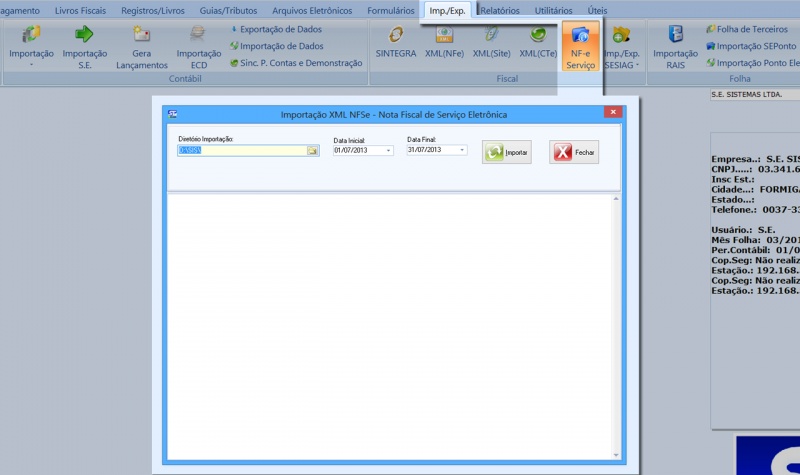Open the Importação ECD tool

pos(198,46)
